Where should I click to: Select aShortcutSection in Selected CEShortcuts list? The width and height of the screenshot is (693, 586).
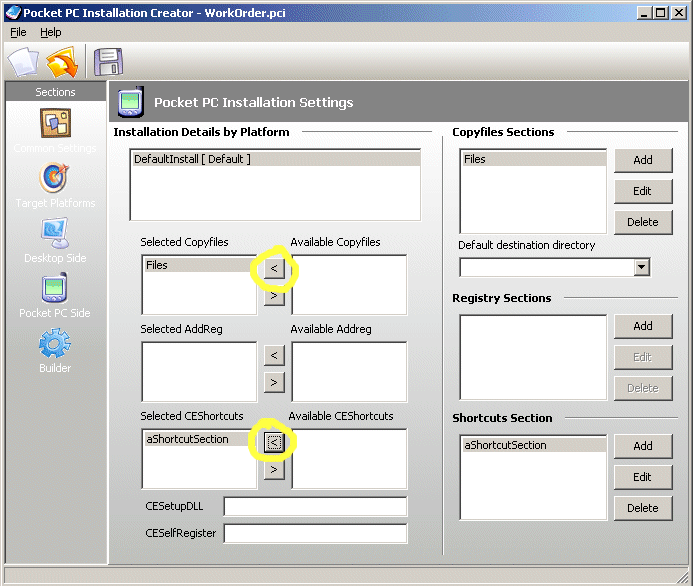tap(198, 439)
